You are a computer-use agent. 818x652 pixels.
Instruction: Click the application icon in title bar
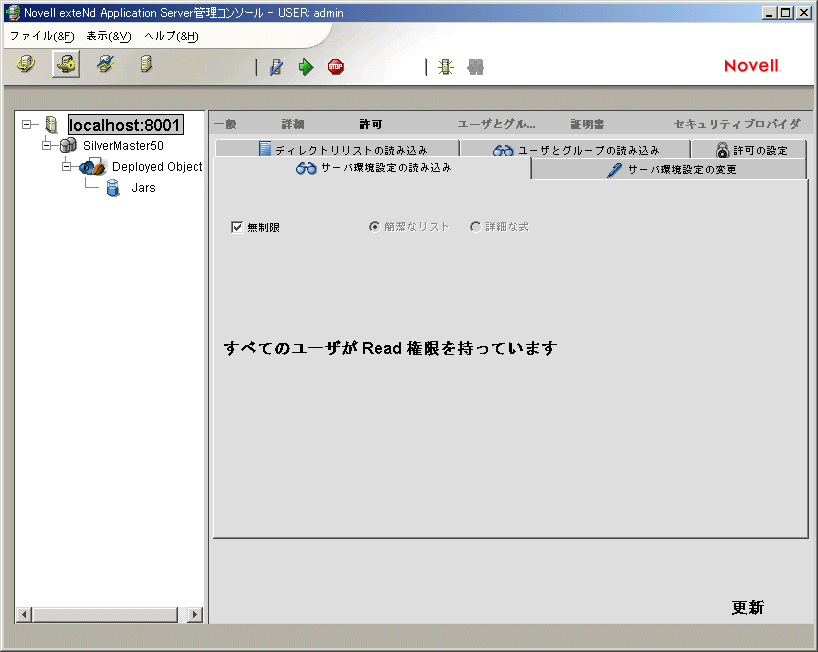[x=13, y=13]
